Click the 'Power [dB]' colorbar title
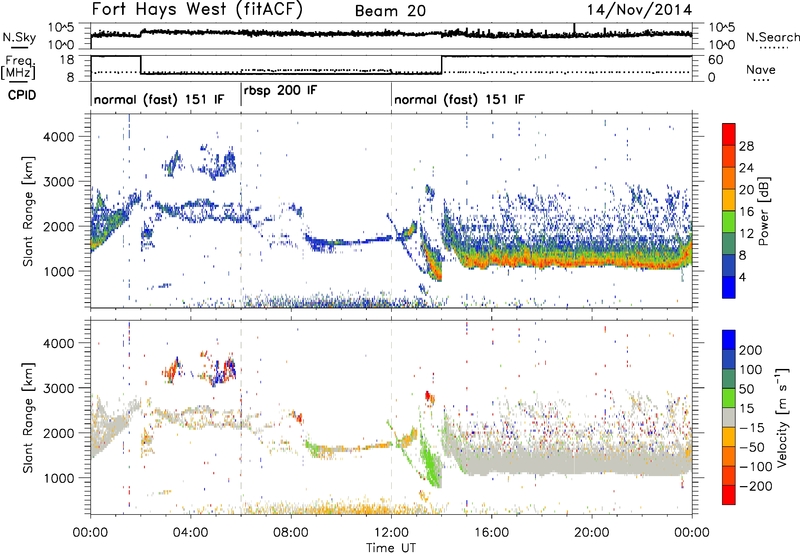Viewport: 800px width, 554px height. click(764, 211)
